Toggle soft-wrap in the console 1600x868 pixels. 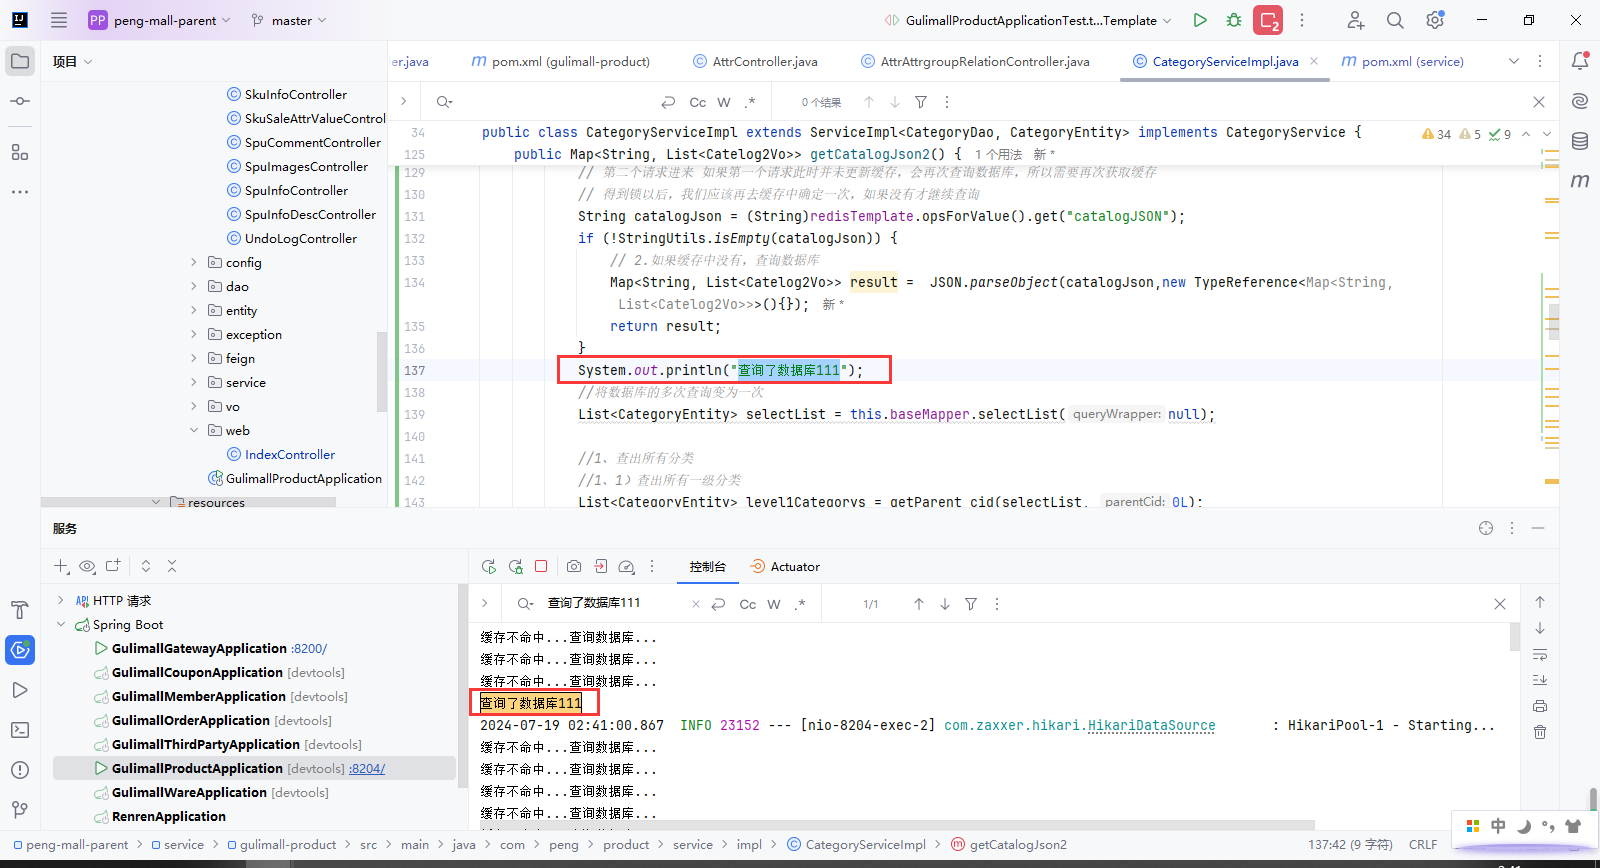coord(1540,654)
